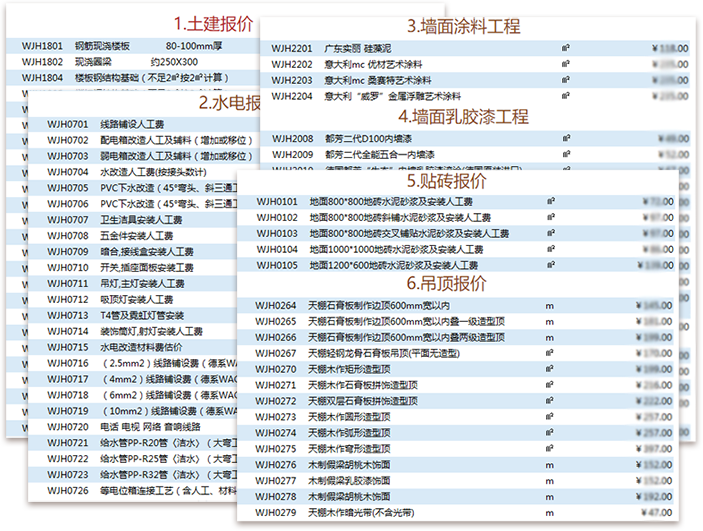Click item "线路铺设人工费"
The width and height of the screenshot is (703, 531).
[x=132, y=124]
